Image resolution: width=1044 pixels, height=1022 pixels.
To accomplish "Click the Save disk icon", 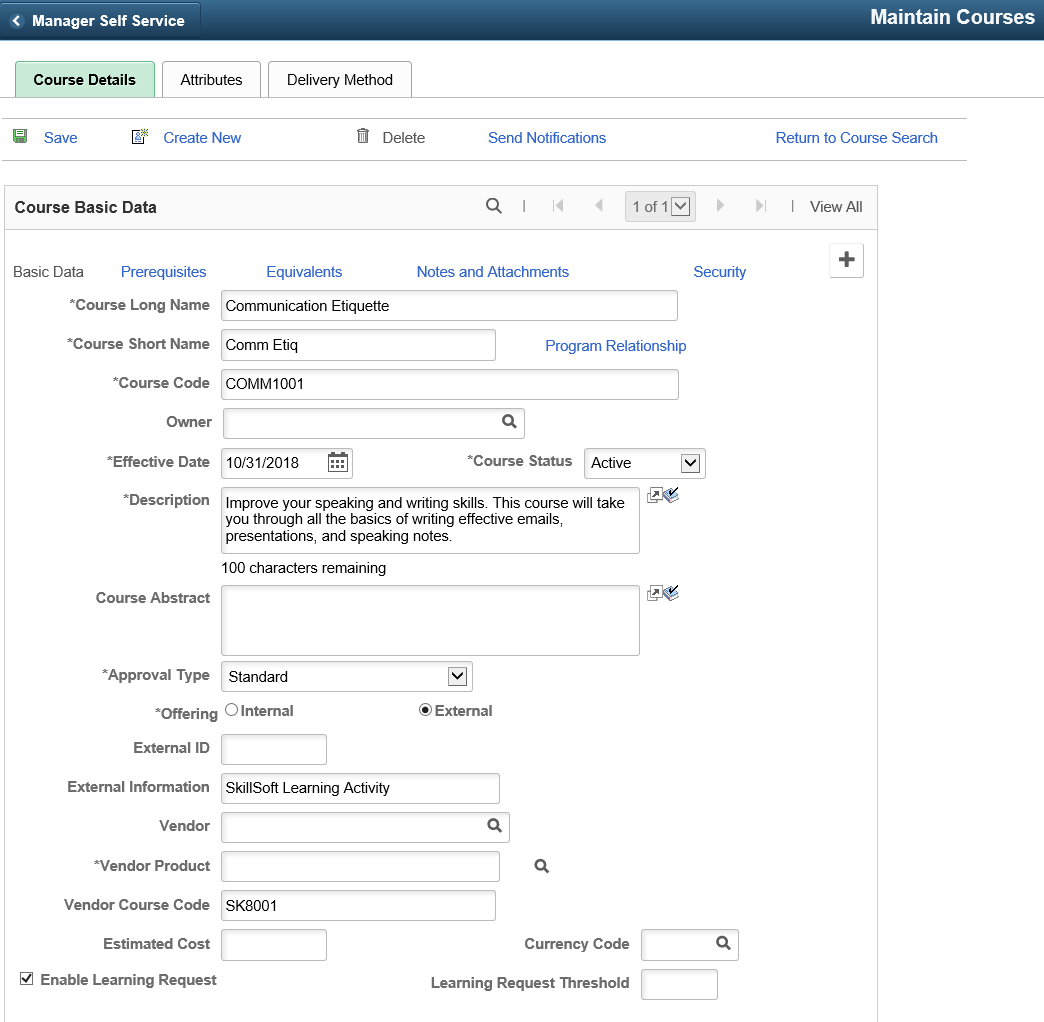I will click(20, 136).
